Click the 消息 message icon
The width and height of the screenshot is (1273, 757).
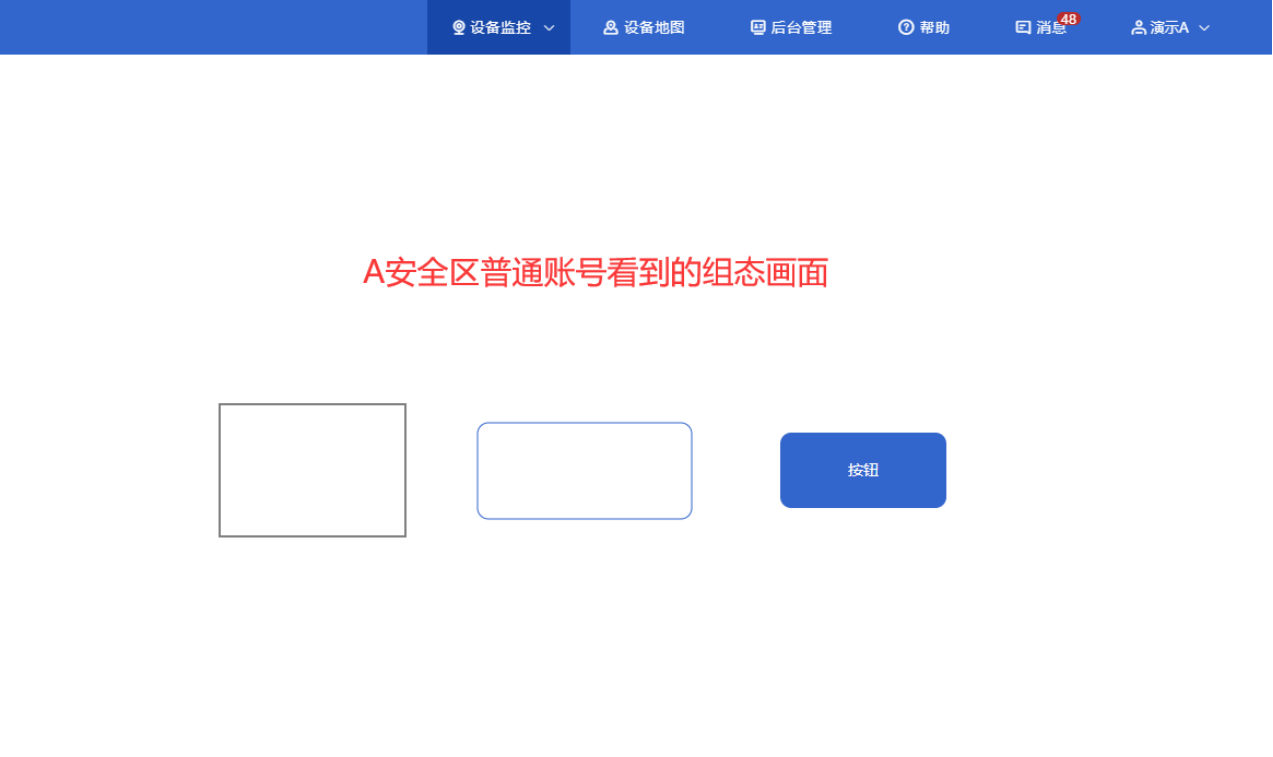pos(1023,28)
